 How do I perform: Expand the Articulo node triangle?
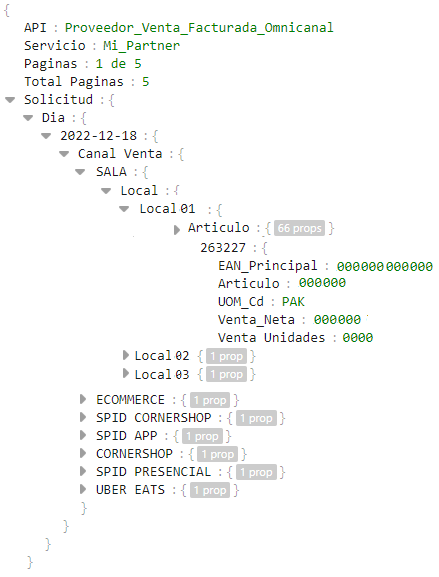point(177,230)
